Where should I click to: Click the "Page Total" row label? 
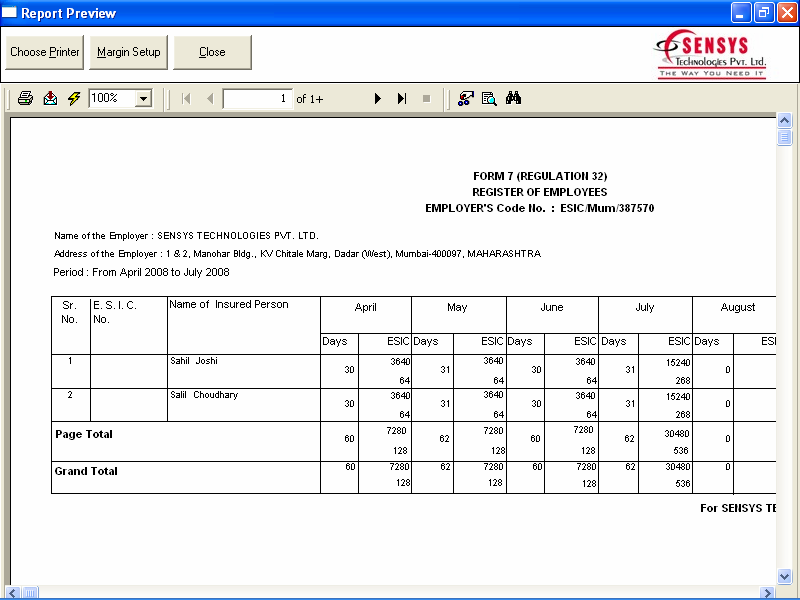click(x=84, y=434)
